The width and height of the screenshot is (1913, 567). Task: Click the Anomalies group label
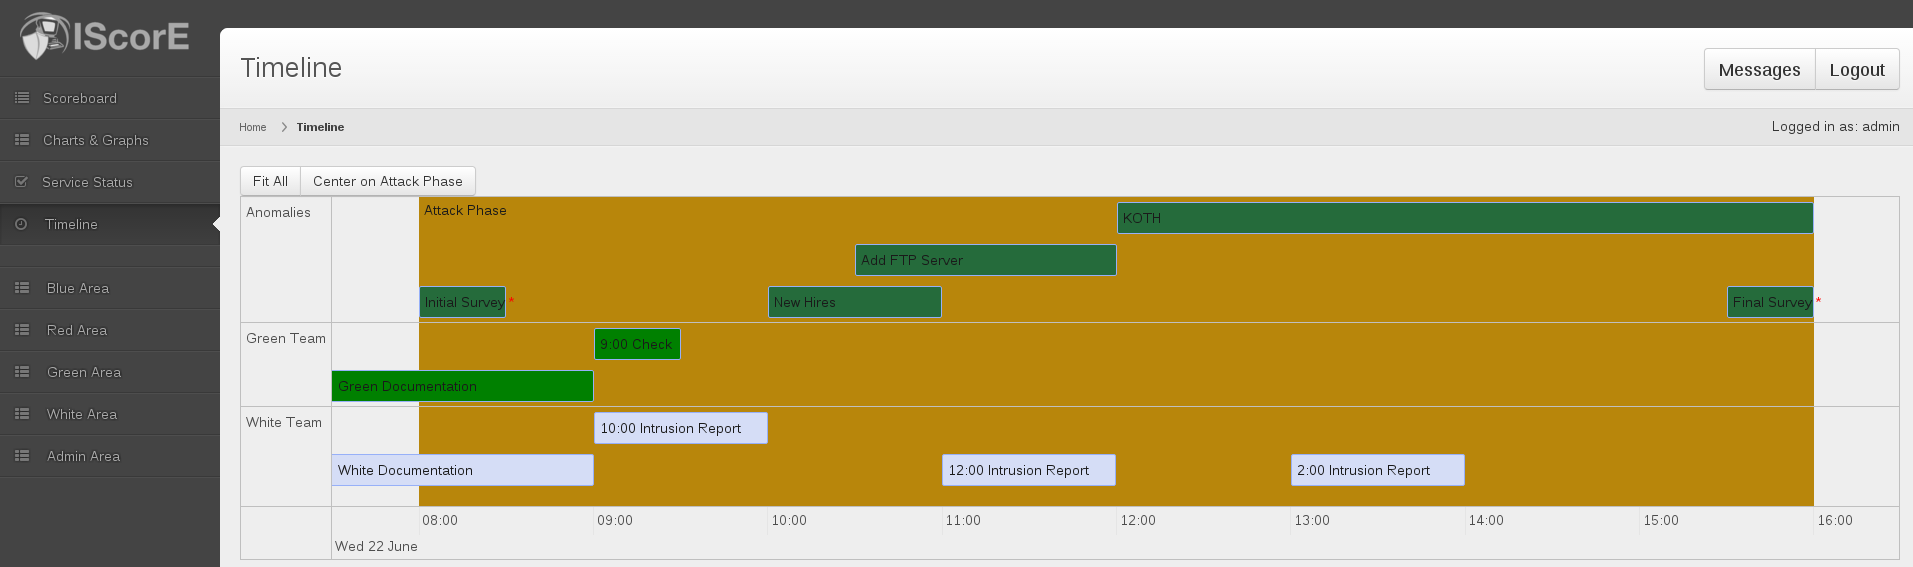tap(278, 212)
